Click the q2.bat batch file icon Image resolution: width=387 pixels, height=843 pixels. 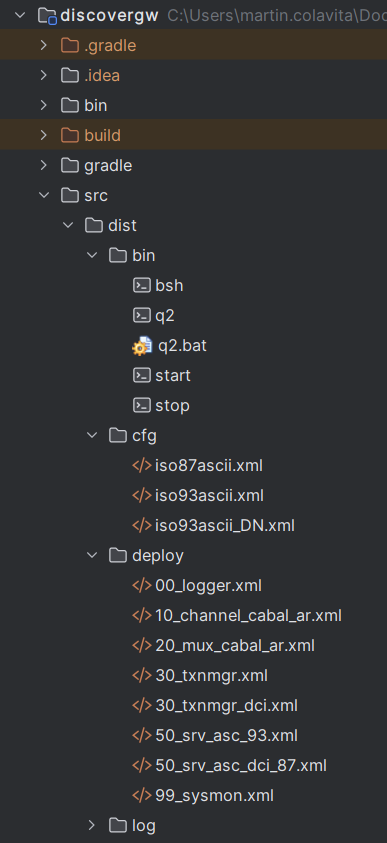click(142, 346)
